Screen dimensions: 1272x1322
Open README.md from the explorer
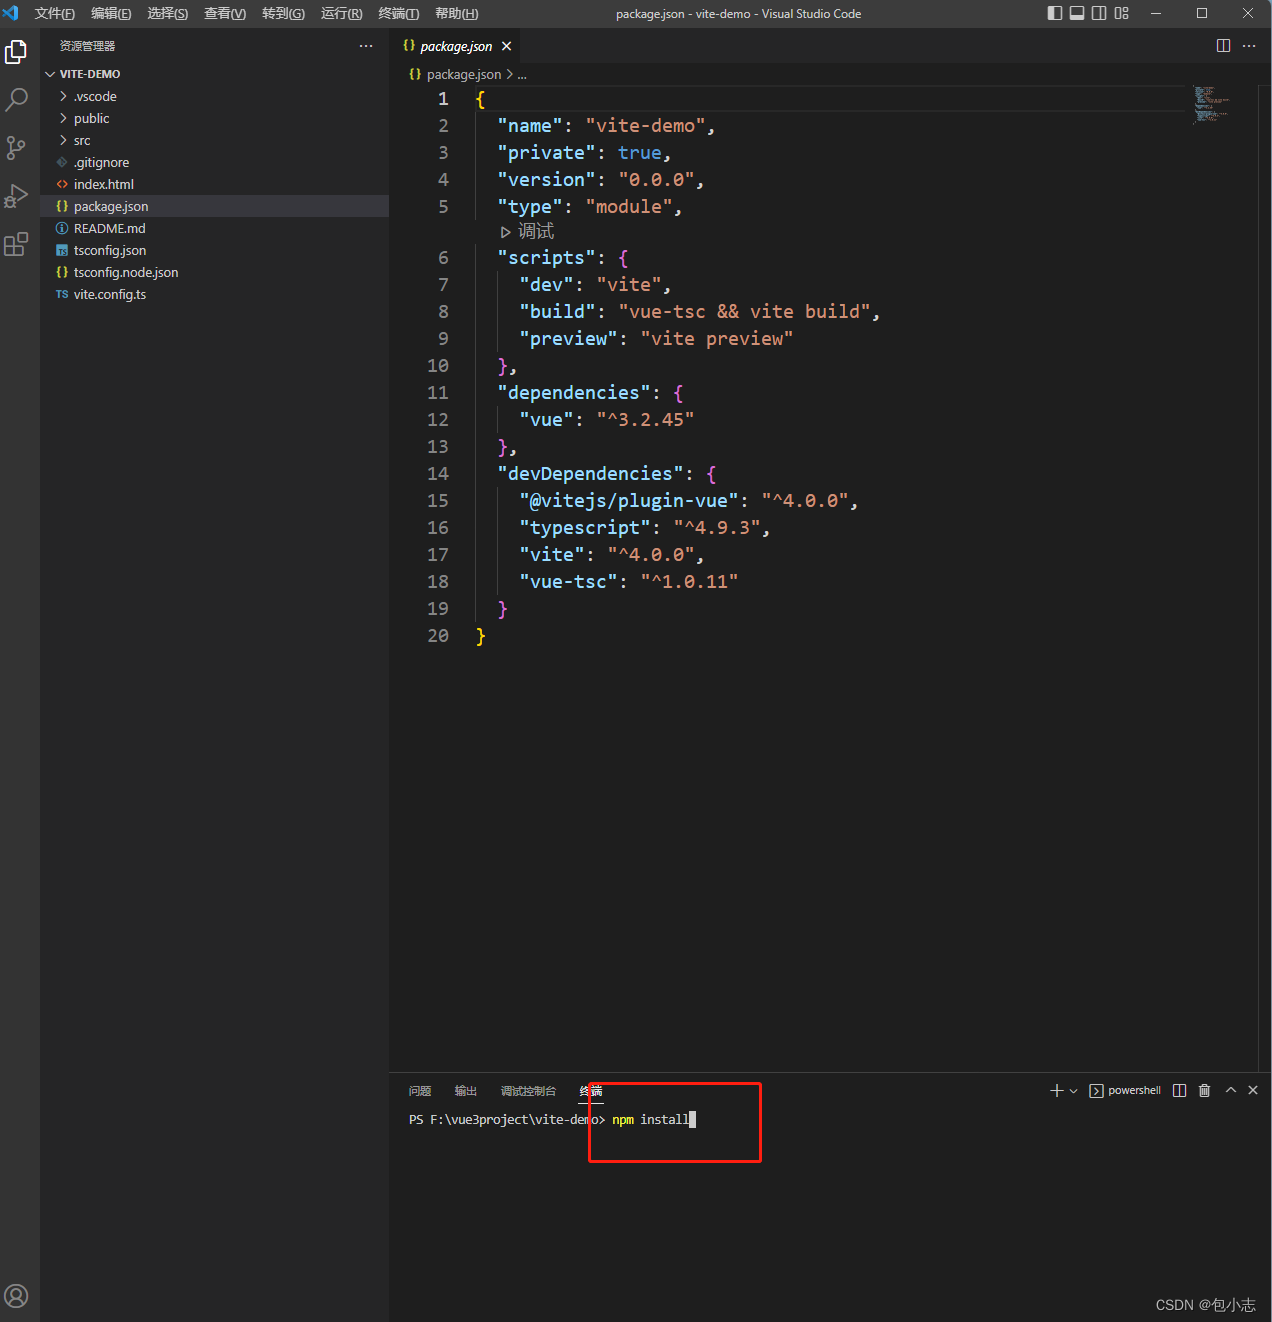click(214, 228)
